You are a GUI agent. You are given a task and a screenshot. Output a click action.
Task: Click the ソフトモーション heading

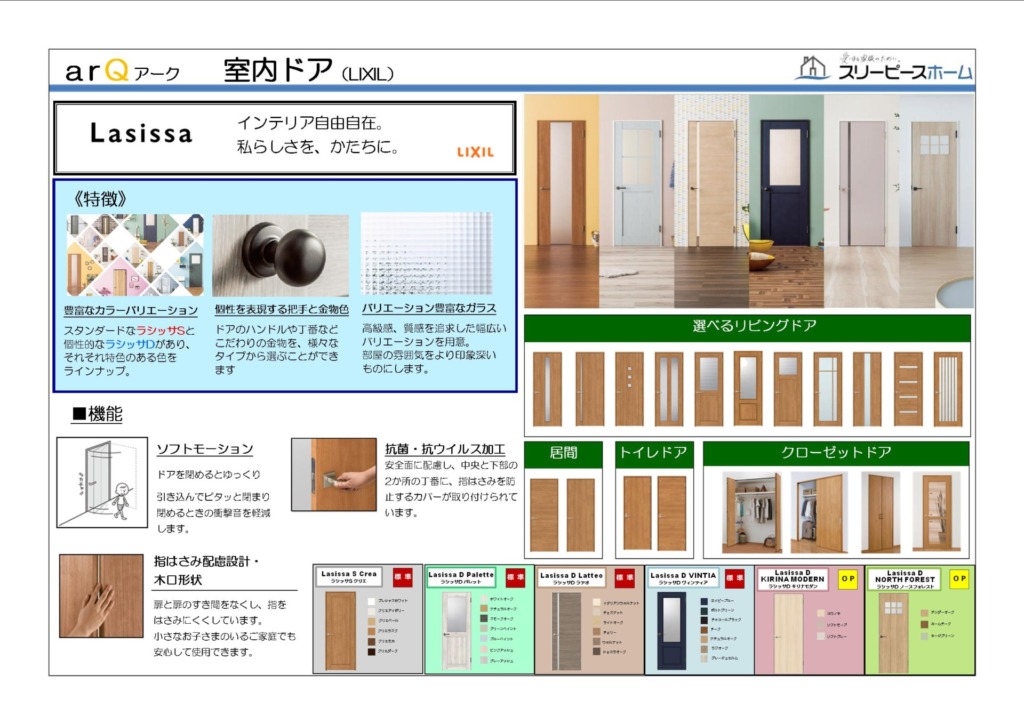click(x=204, y=449)
